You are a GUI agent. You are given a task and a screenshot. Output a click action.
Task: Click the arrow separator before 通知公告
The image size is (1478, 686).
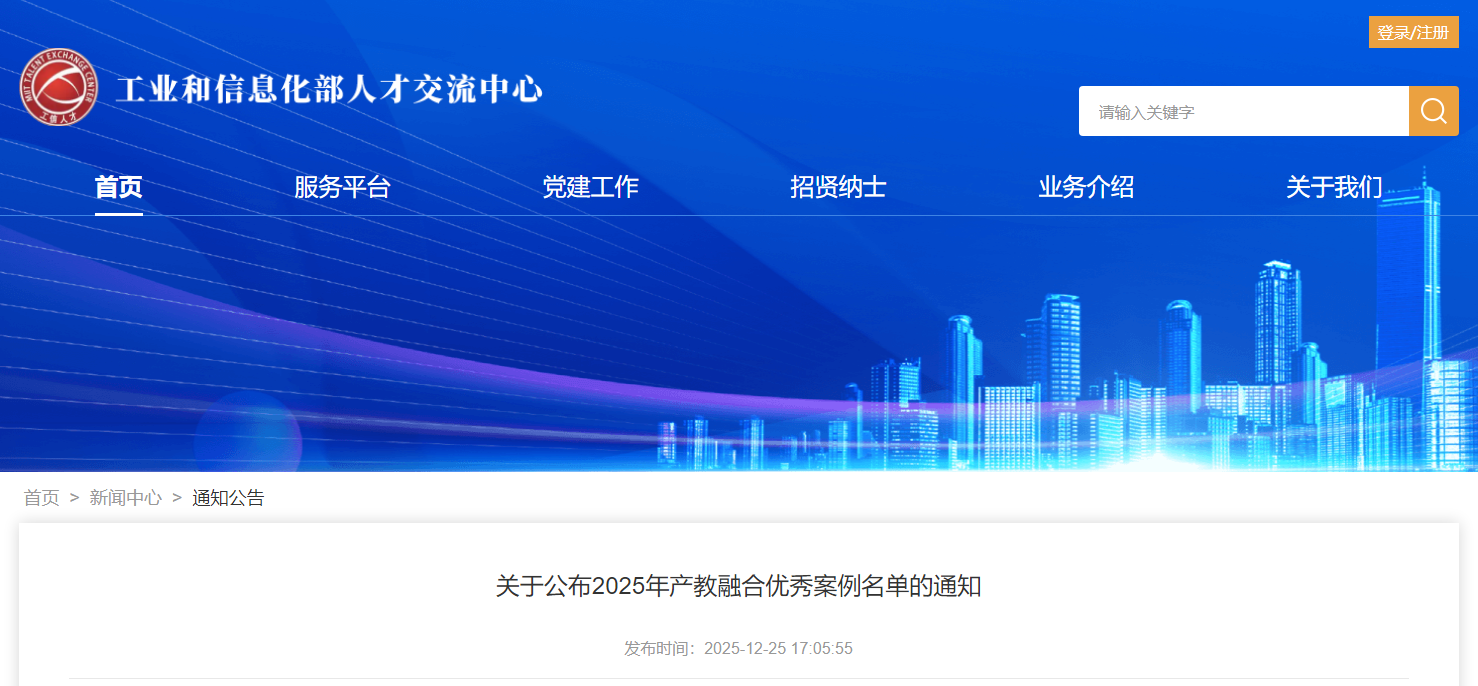177,498
